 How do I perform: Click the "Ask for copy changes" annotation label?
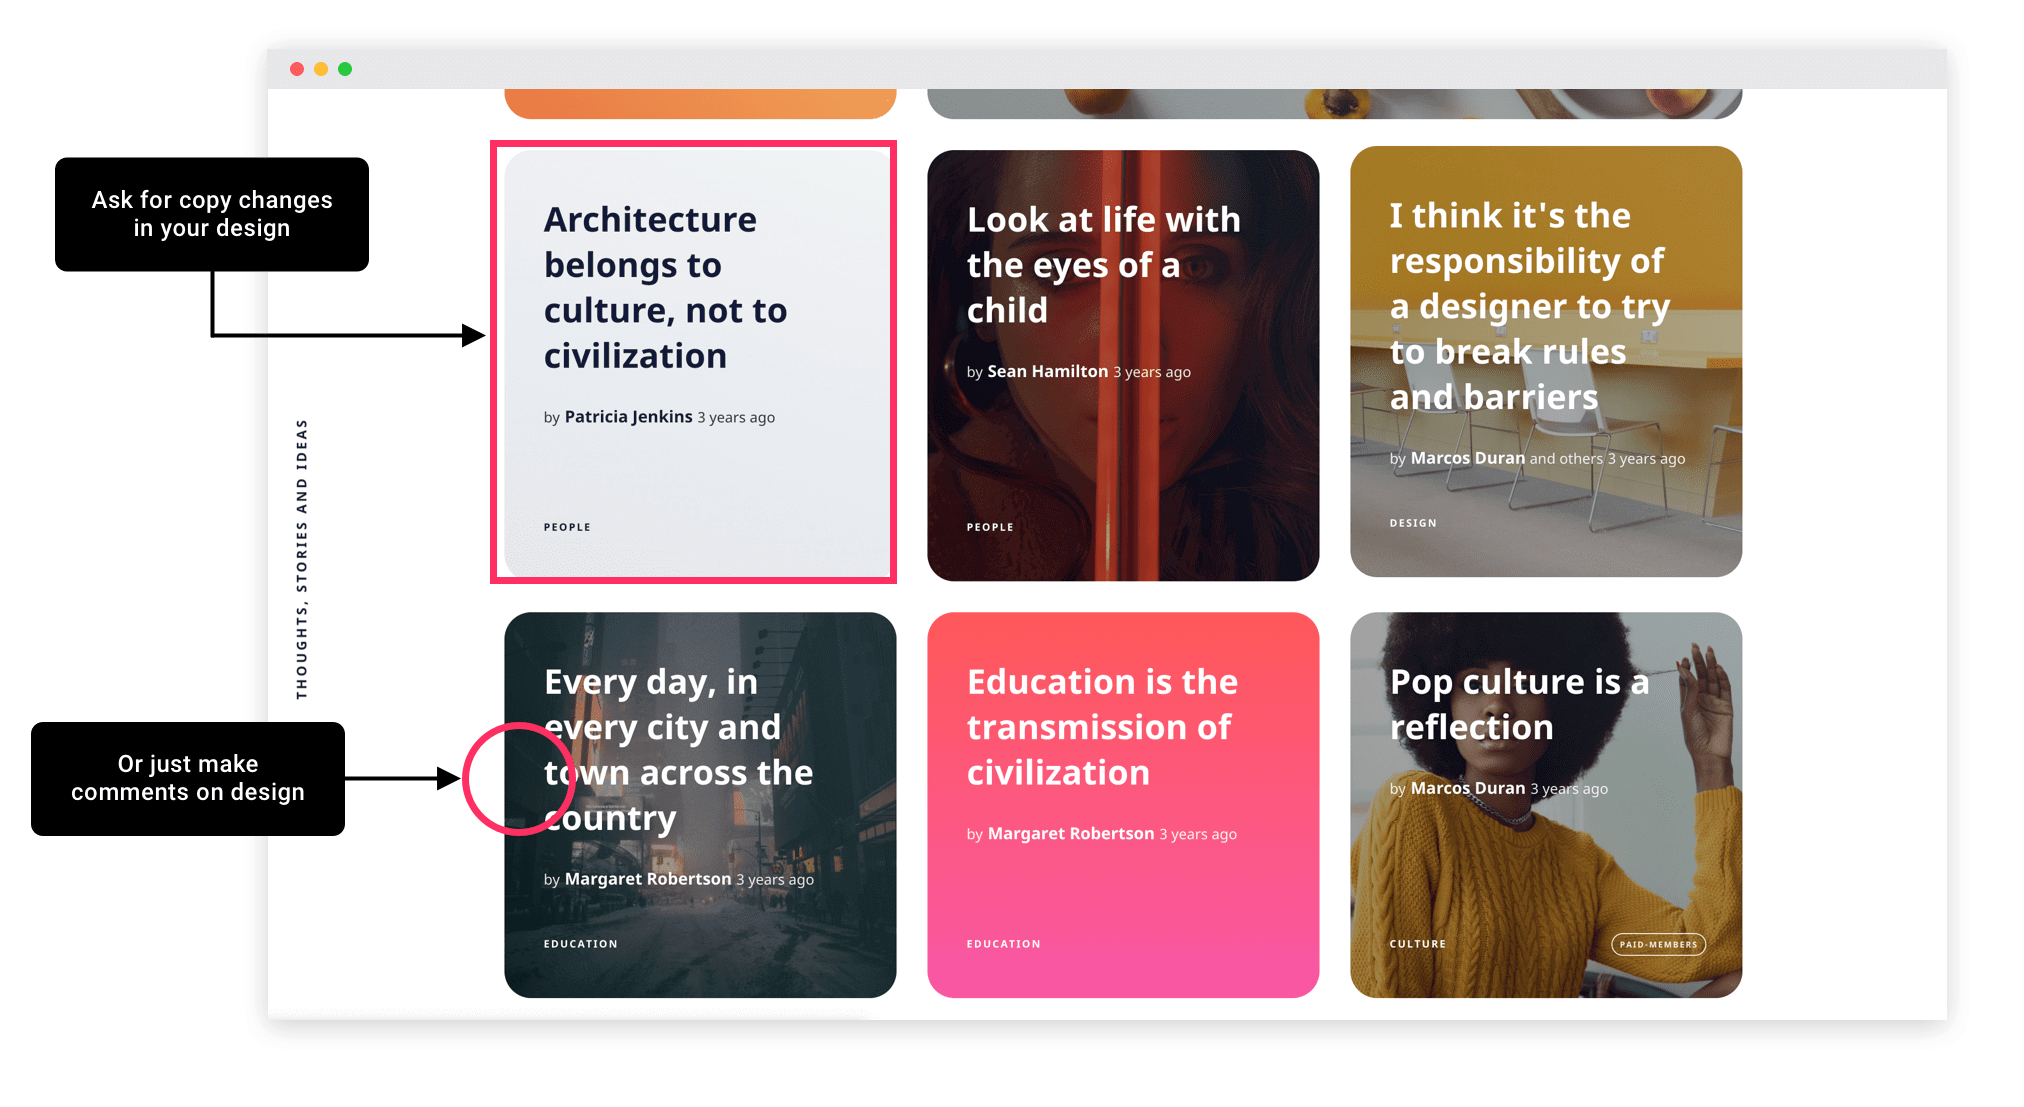tap(212, 214)
